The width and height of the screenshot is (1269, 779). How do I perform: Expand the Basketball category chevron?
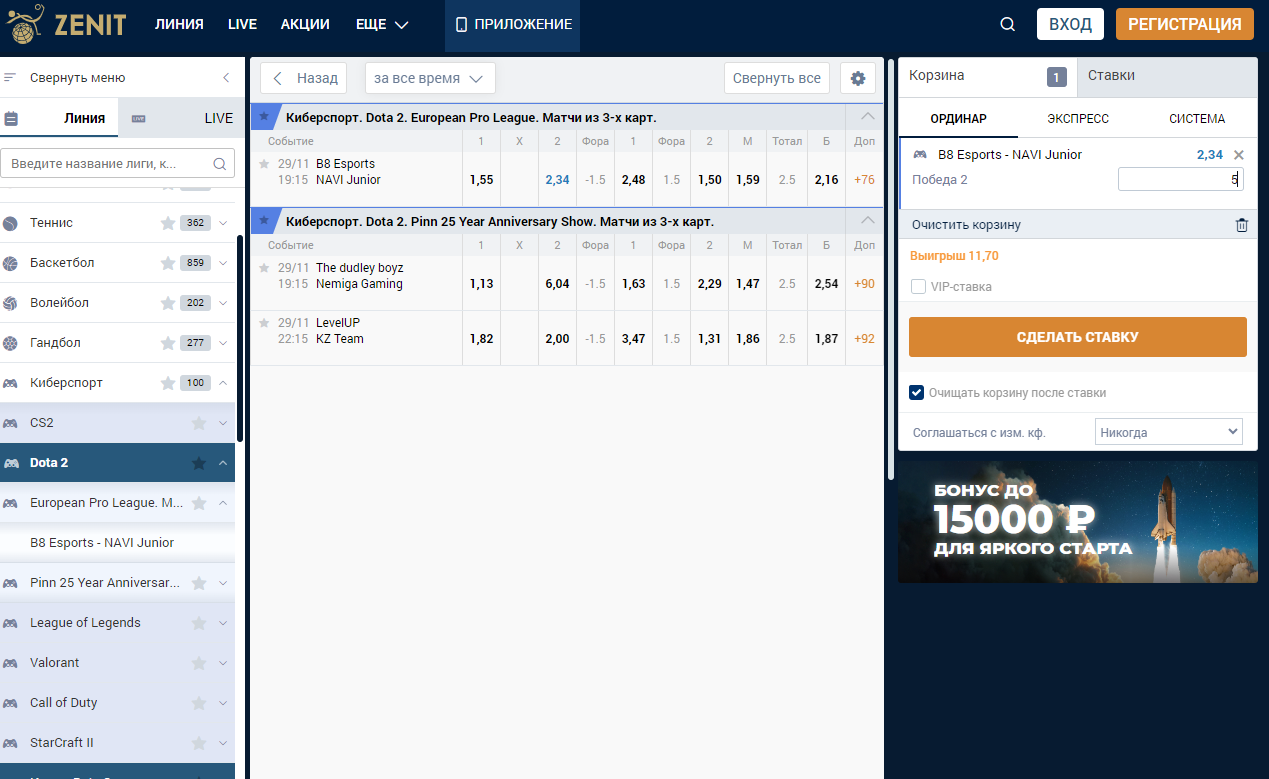point(223,263)
